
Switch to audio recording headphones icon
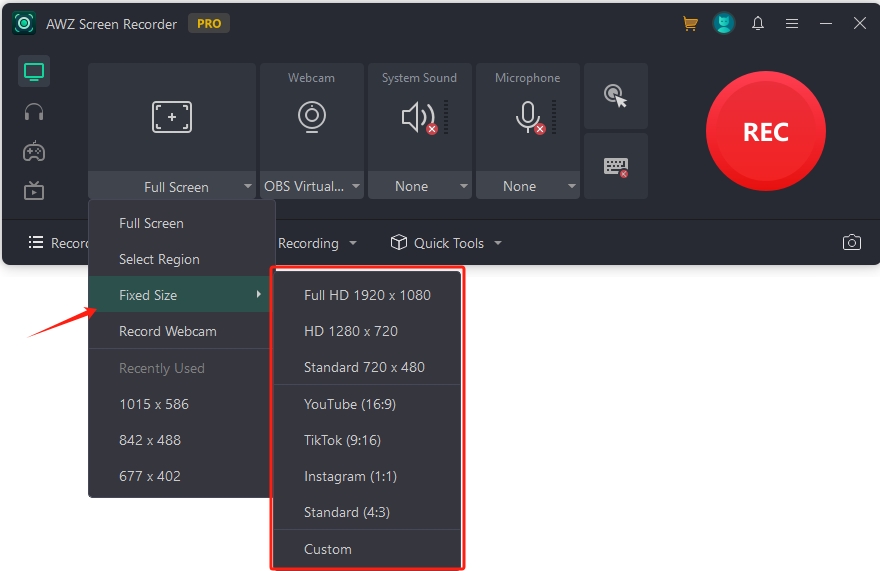(x=34, y=112)
